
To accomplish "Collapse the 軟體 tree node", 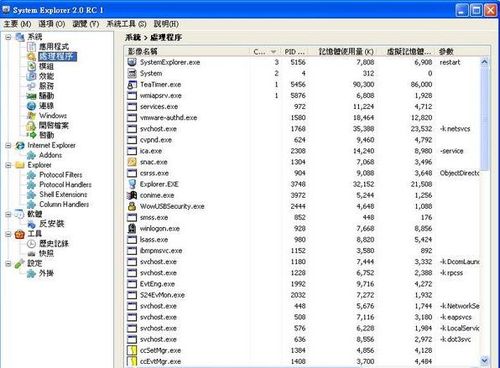I will tap(8, 214).
